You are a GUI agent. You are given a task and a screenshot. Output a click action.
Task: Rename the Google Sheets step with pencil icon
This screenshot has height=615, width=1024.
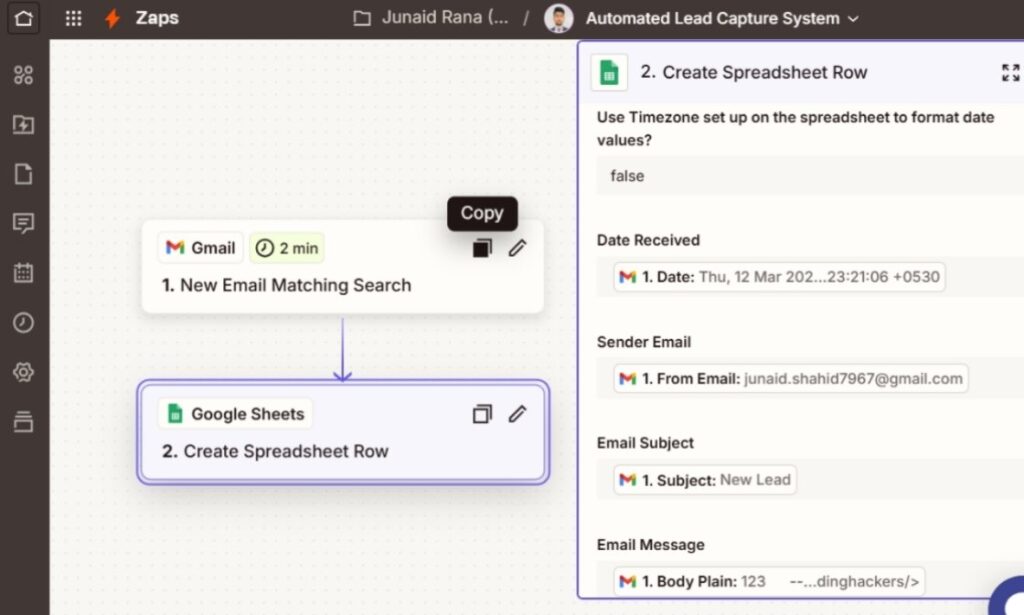517,414
